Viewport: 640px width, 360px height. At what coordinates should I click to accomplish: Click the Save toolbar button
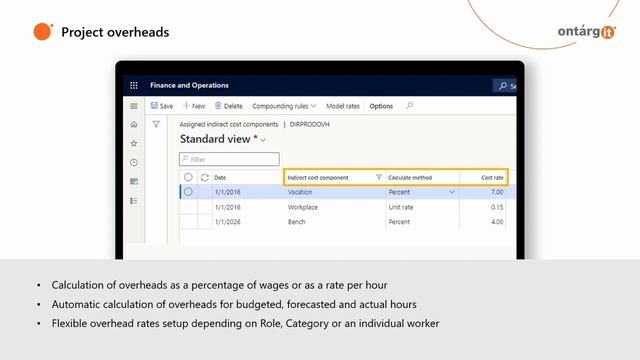[162, 106]
